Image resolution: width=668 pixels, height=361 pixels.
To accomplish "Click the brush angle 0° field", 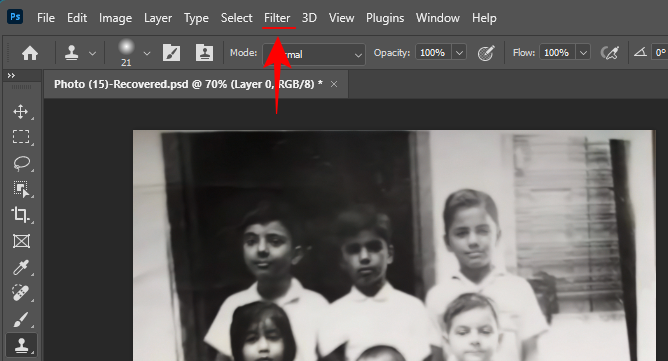I will pyautogui.click(x=659, y=52).
